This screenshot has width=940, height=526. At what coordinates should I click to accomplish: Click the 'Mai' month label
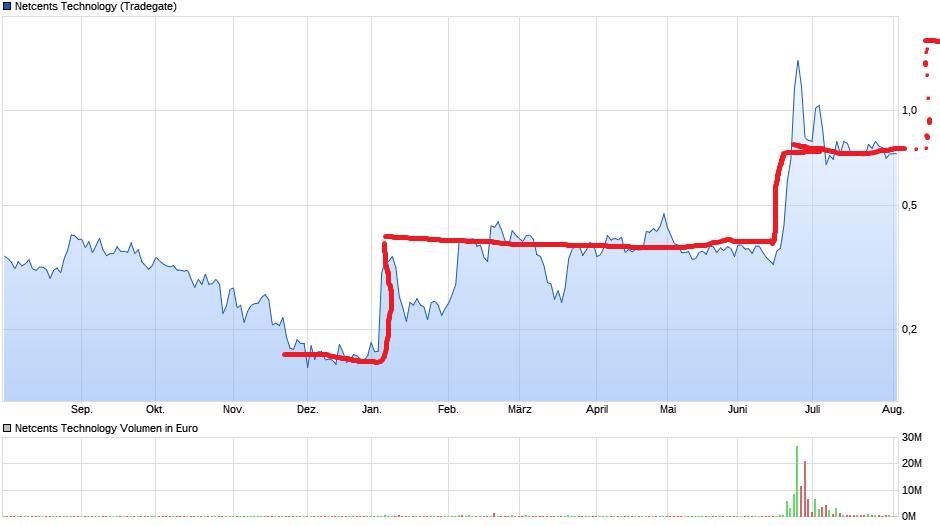tap(668, 410)
